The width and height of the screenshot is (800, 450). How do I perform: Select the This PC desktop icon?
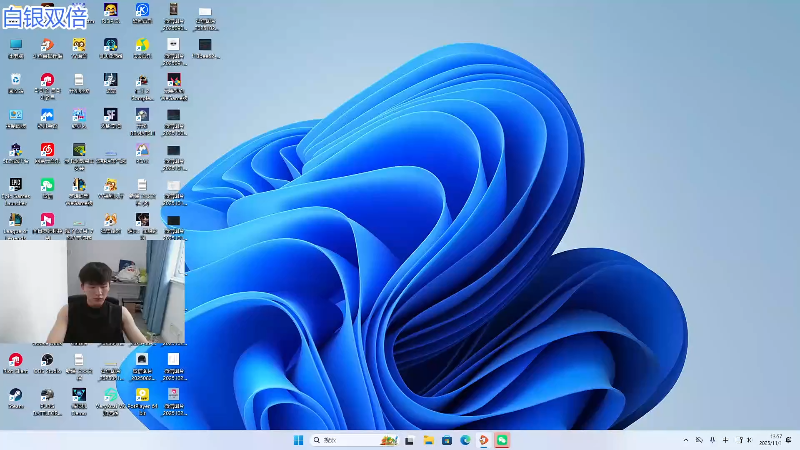tap(15, 46)
